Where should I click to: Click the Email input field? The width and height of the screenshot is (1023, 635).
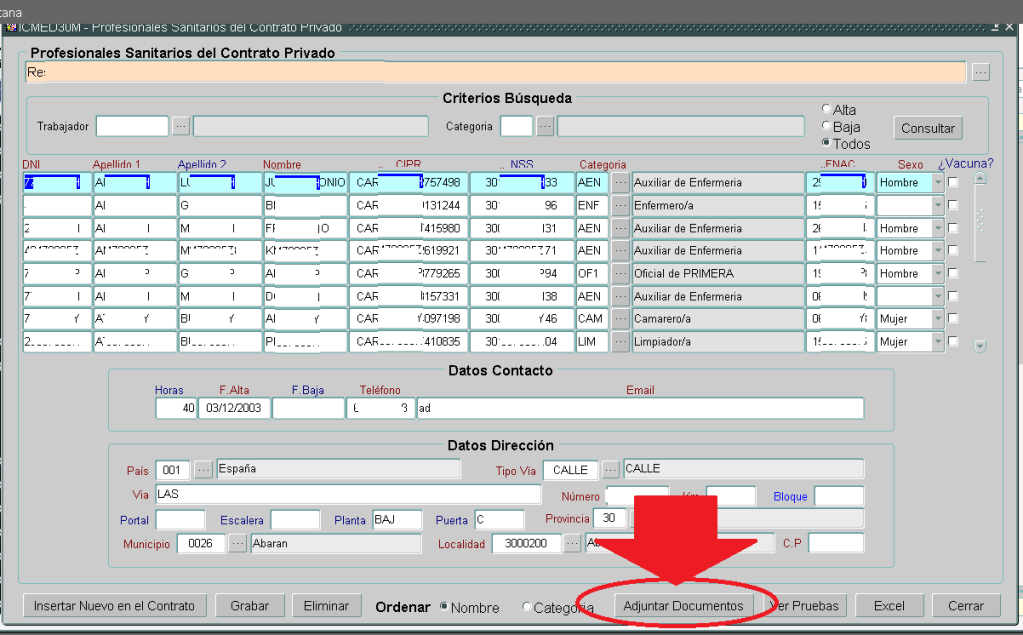point(640,408)
